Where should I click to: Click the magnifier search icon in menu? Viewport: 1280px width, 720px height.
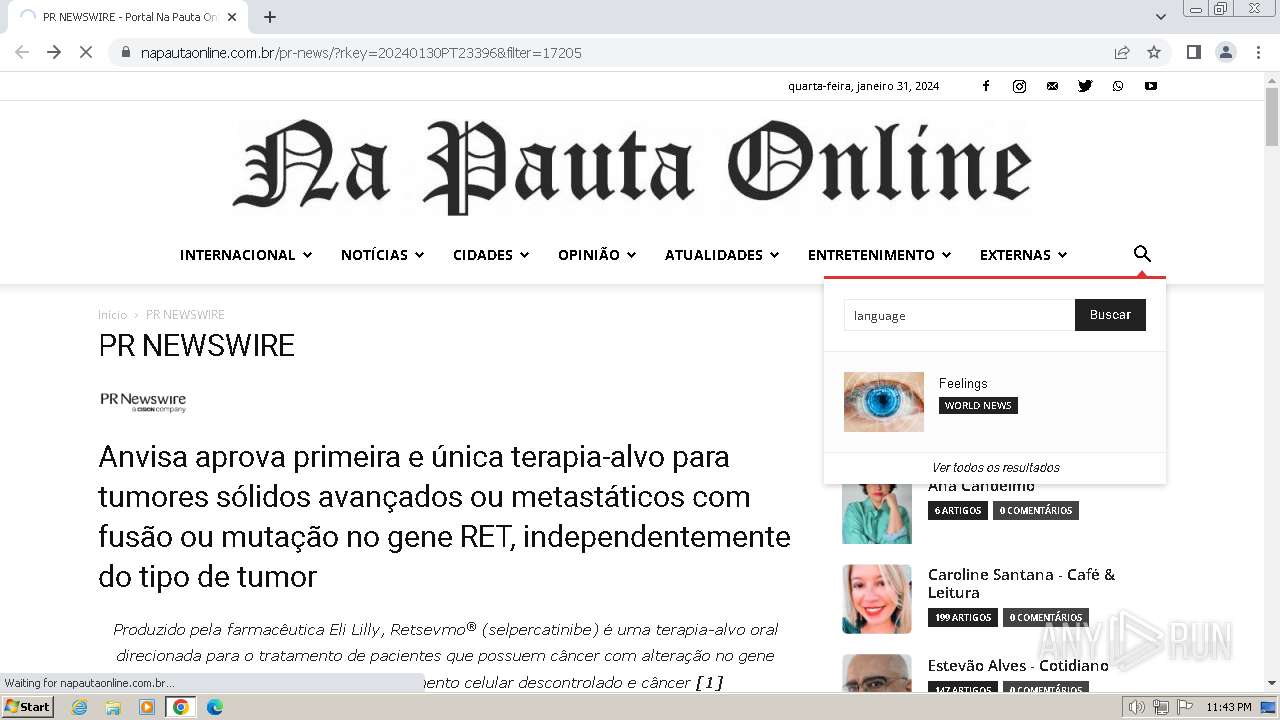[1142, 254]
